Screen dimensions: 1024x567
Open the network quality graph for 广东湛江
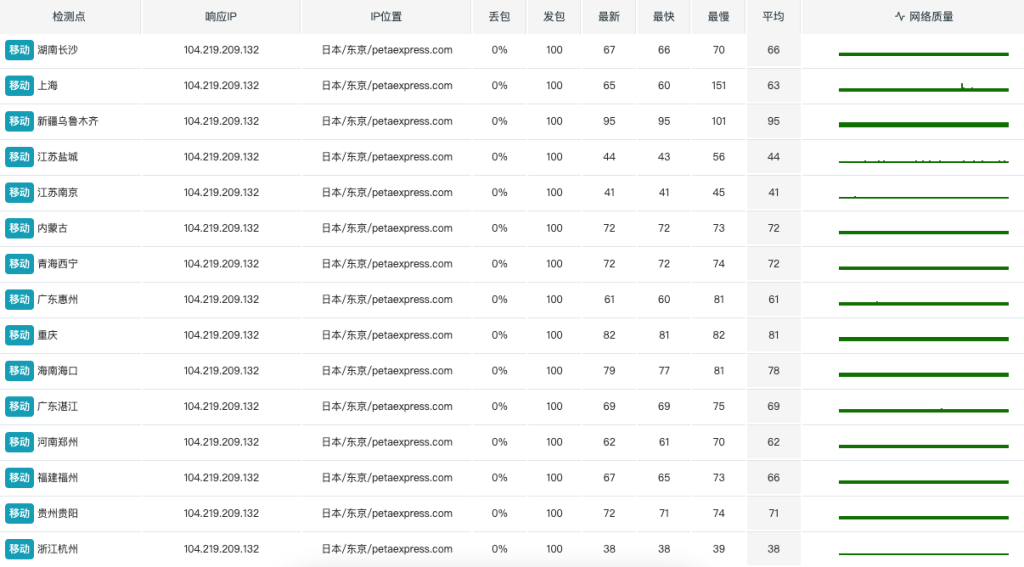click(x=923, y=410)
